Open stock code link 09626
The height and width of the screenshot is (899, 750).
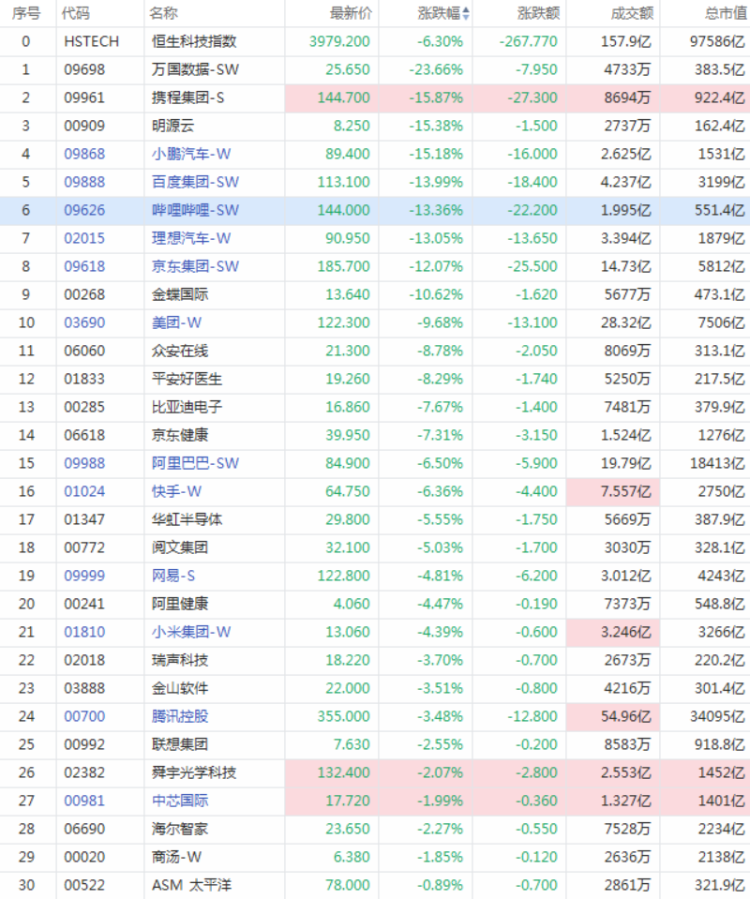click(x=84, y=210)
